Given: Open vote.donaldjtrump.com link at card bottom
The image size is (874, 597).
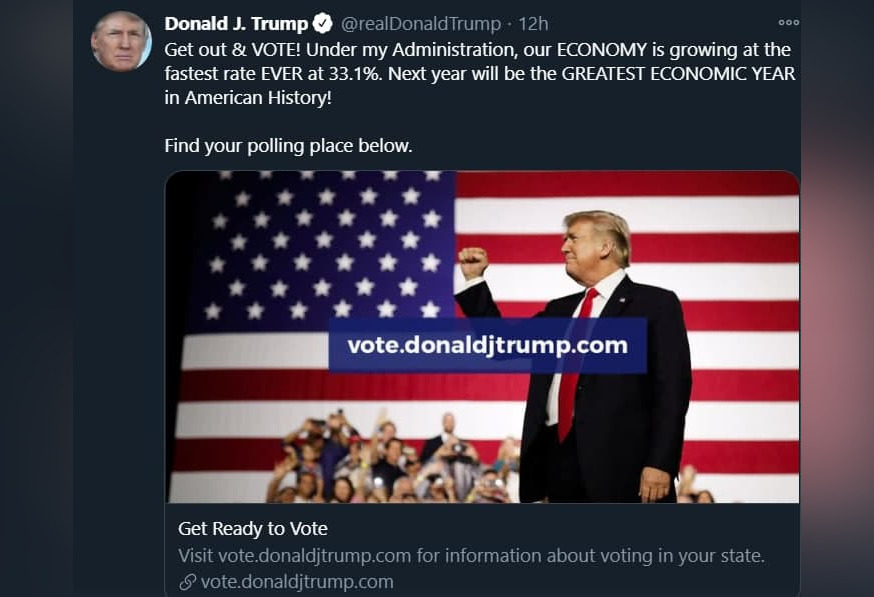Looking at the screenshot, I should click(297, 582).
